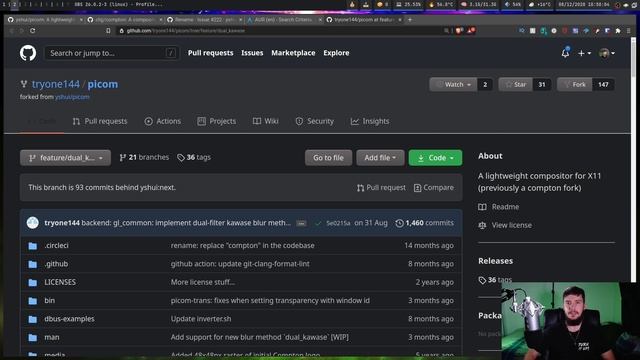Switch to the yshui/picom browser tab
The width and height of the screenshot is (640, 360).
click(x=45, y=20)
